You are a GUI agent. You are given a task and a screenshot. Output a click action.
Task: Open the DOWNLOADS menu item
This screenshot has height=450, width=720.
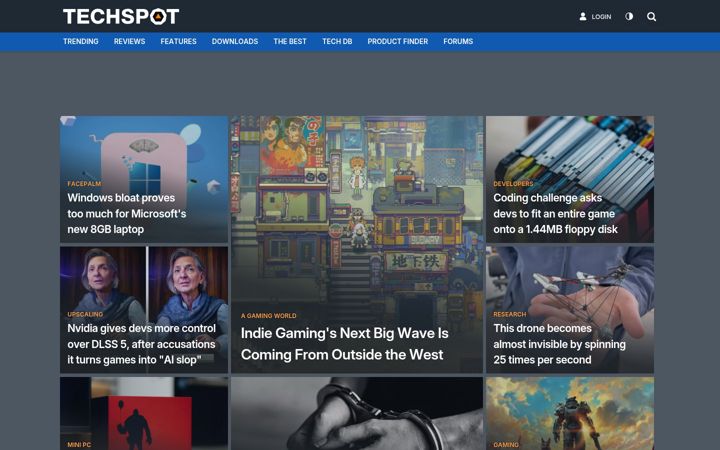(x=235, y=41)
